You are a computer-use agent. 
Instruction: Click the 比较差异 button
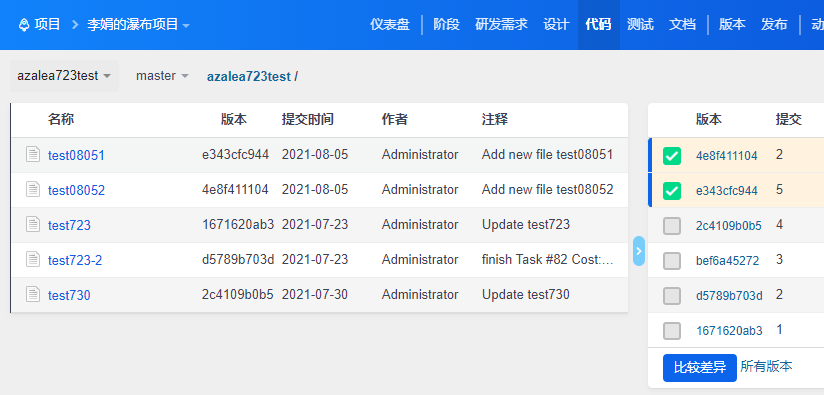coord(699,368)
